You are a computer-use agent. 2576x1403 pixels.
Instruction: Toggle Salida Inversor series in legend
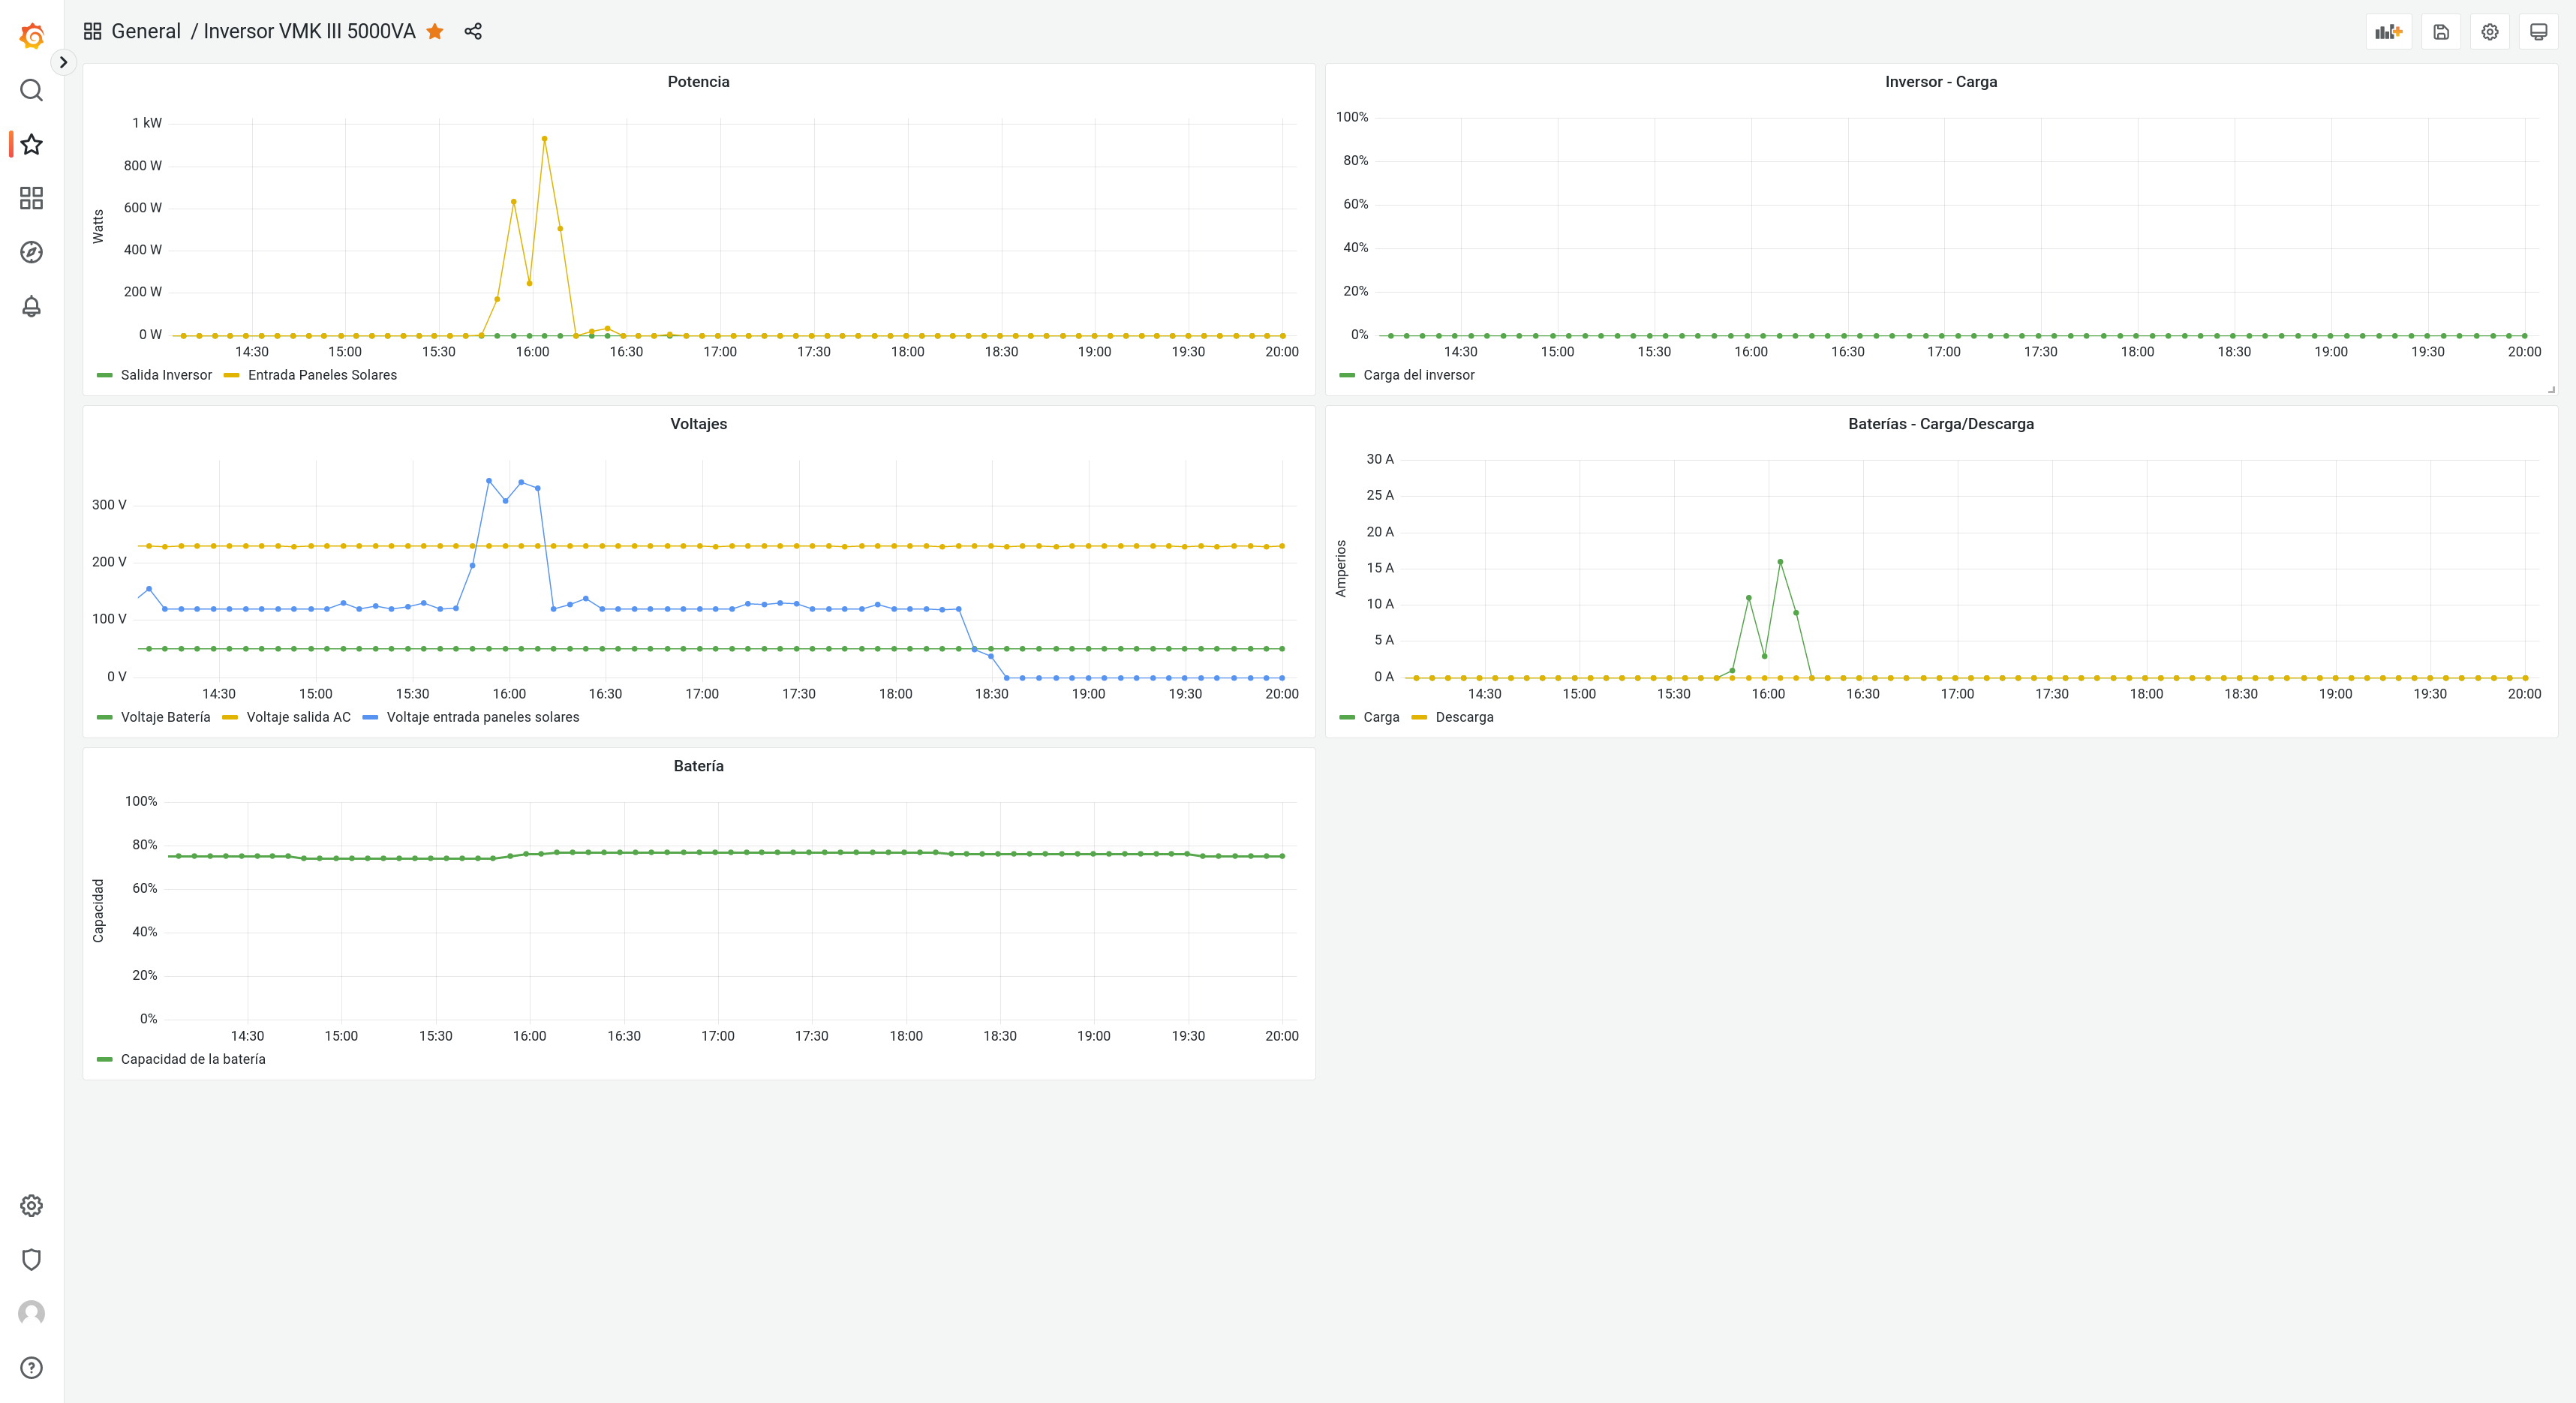[166, 375]
